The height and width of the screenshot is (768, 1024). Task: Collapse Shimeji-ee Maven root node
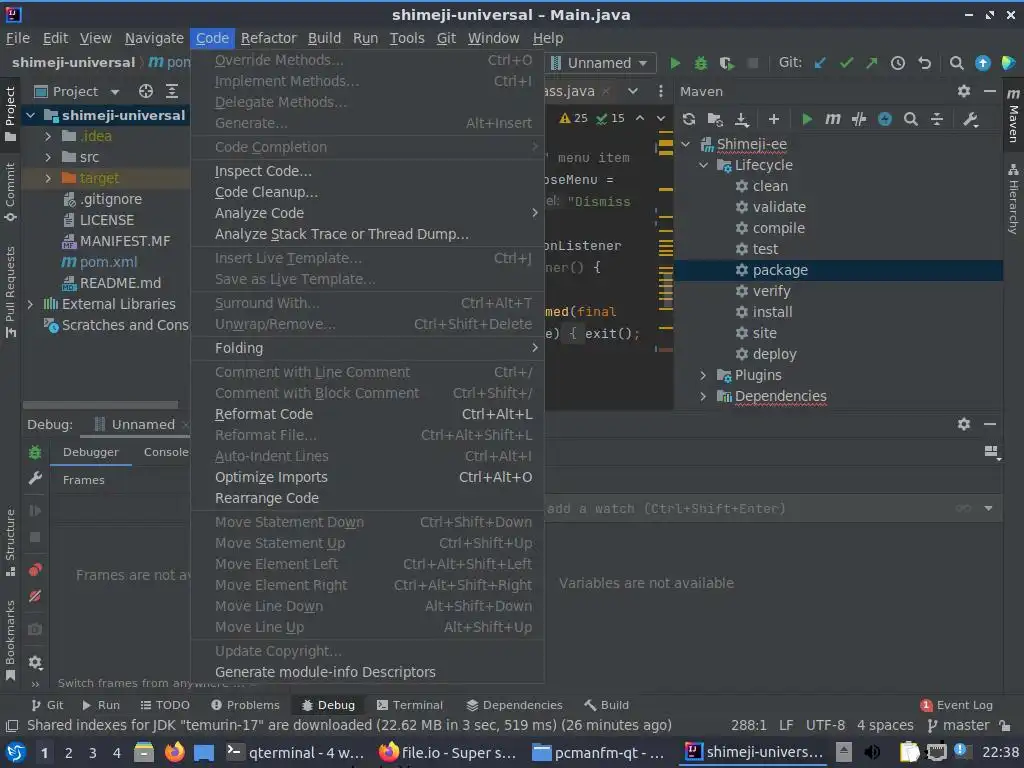click(686, 144)
